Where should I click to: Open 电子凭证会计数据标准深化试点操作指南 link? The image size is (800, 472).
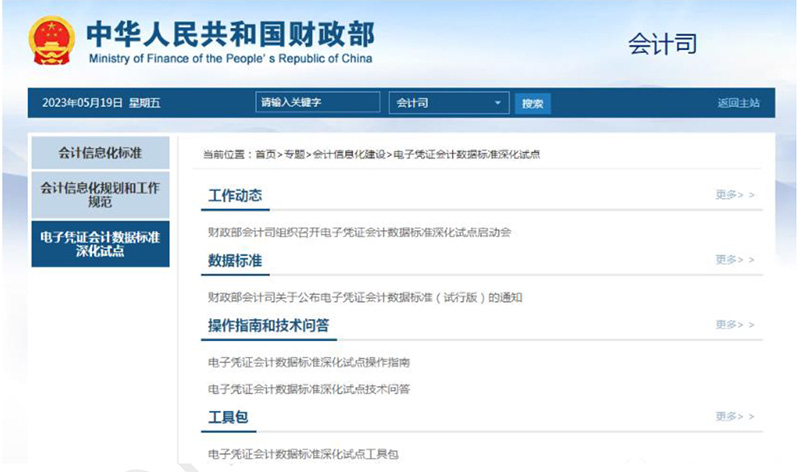pyautogui.click(x=309, y=362)
